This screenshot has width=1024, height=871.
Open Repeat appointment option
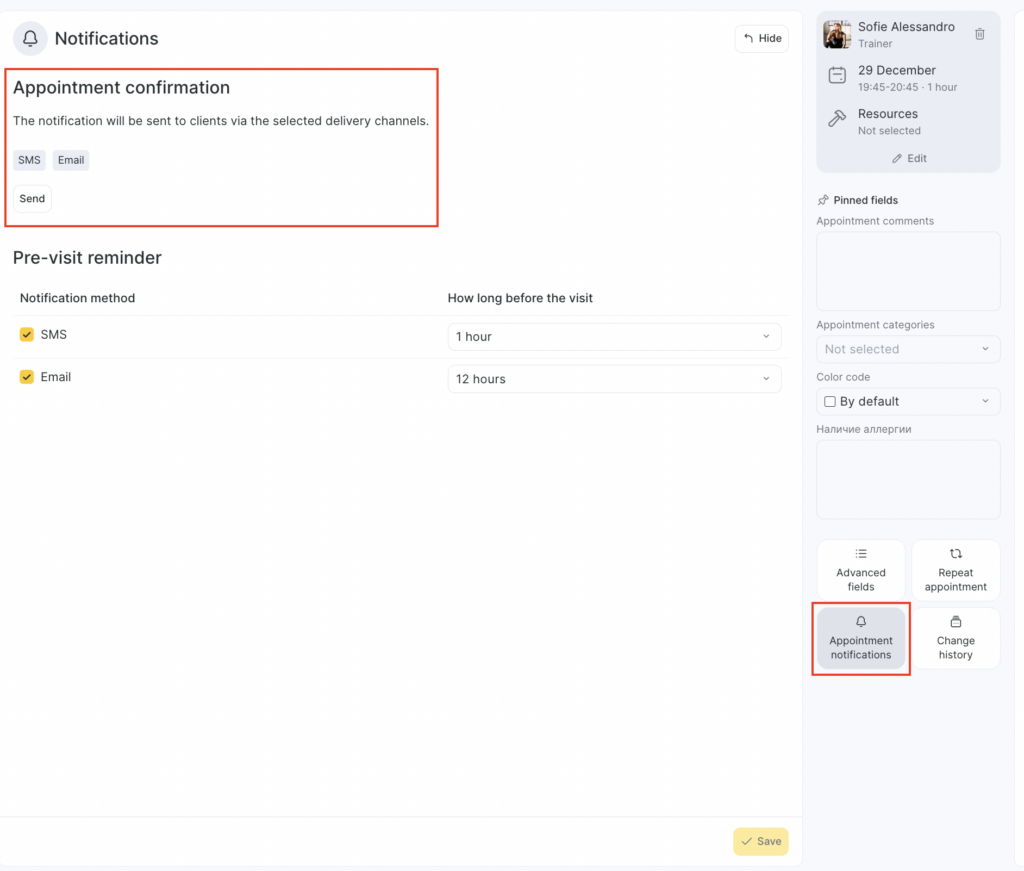click(x=955, y=570)
